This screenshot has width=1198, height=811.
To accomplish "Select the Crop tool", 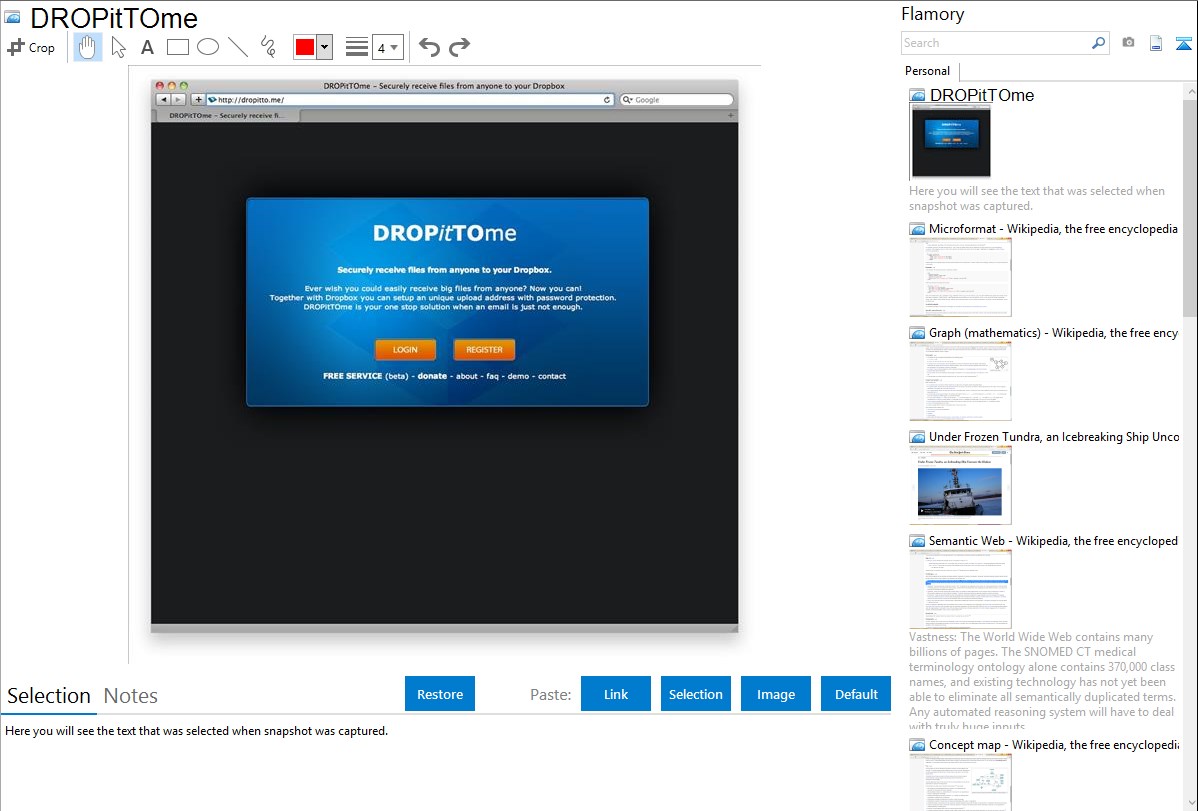I will click(31, 47).
